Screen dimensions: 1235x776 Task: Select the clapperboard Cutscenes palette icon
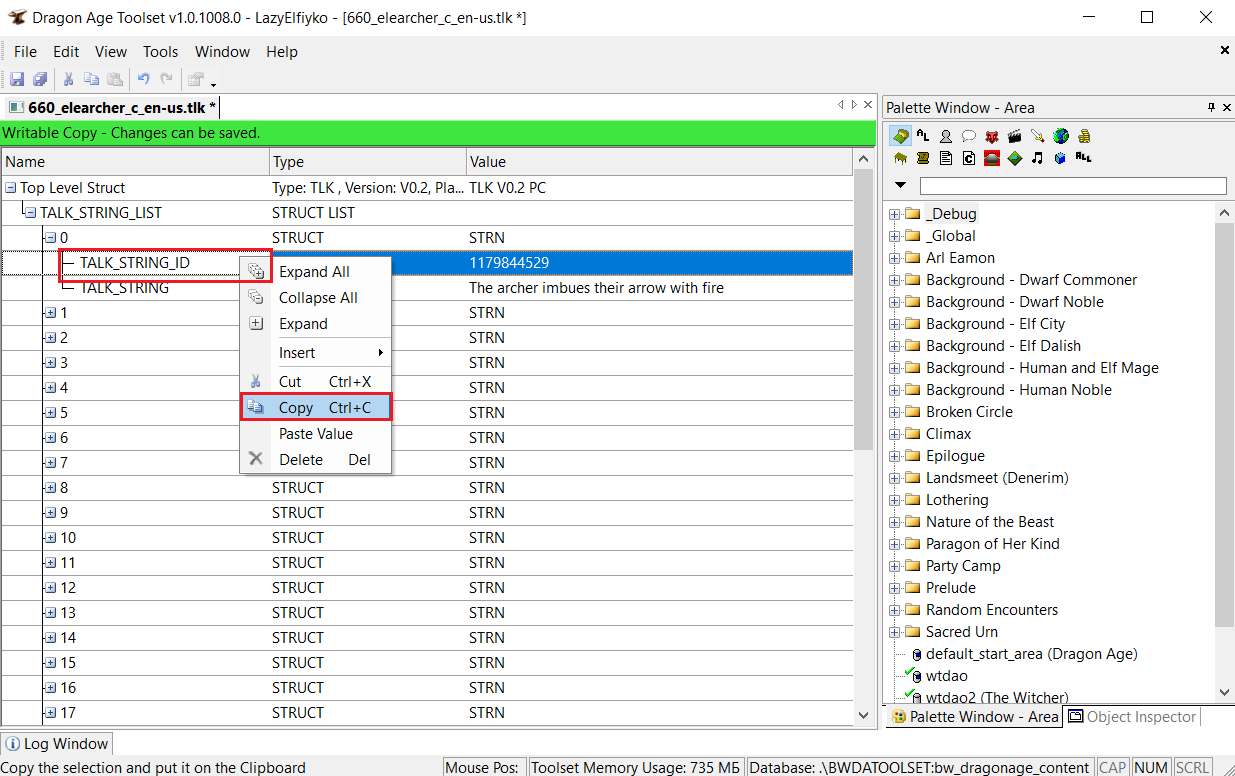click(1015, 136)
